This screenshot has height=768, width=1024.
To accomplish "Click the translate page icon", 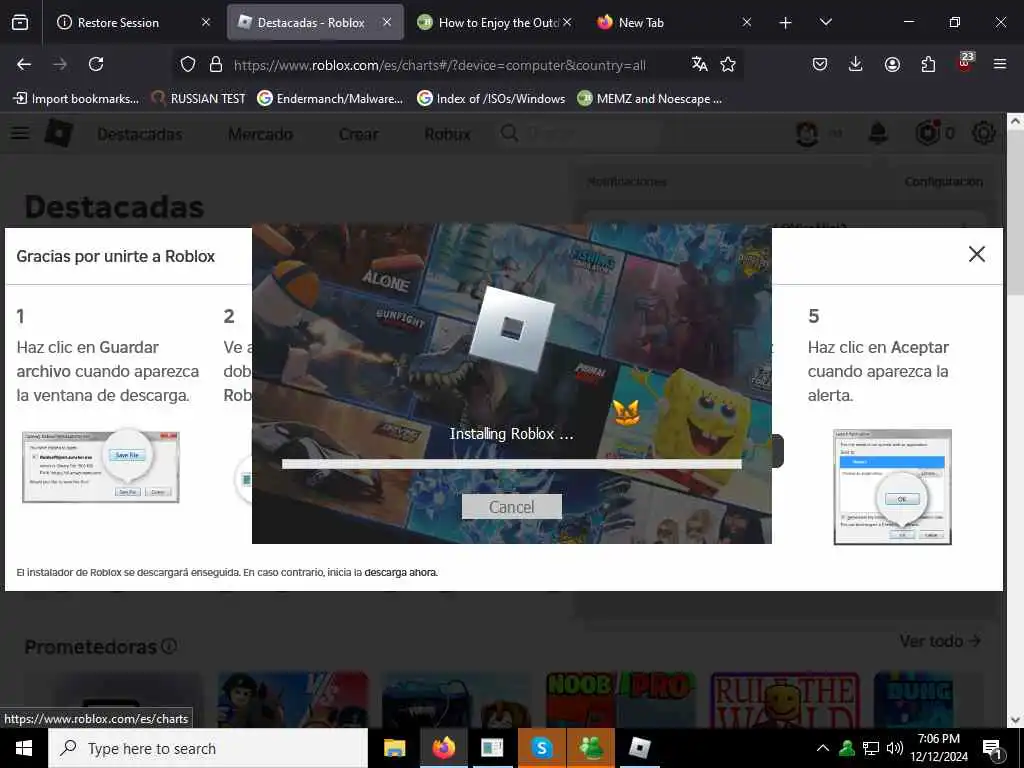I will tap(699, 64).
